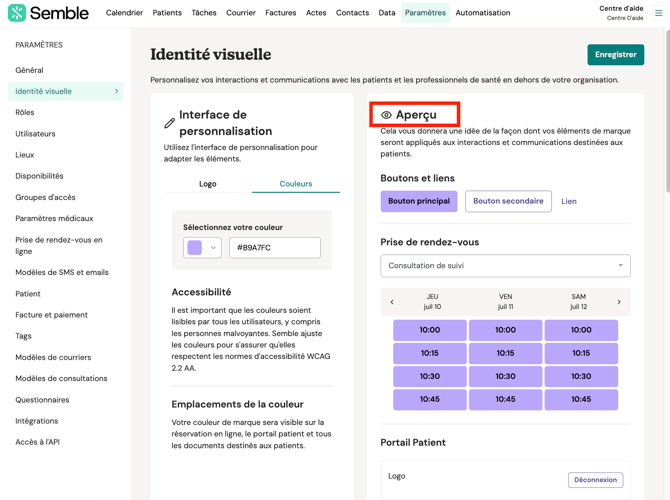Click the Semble logo icon
The height and width of the screenshot is (500, 670).
pyautogui.click(x=16, y=13)
